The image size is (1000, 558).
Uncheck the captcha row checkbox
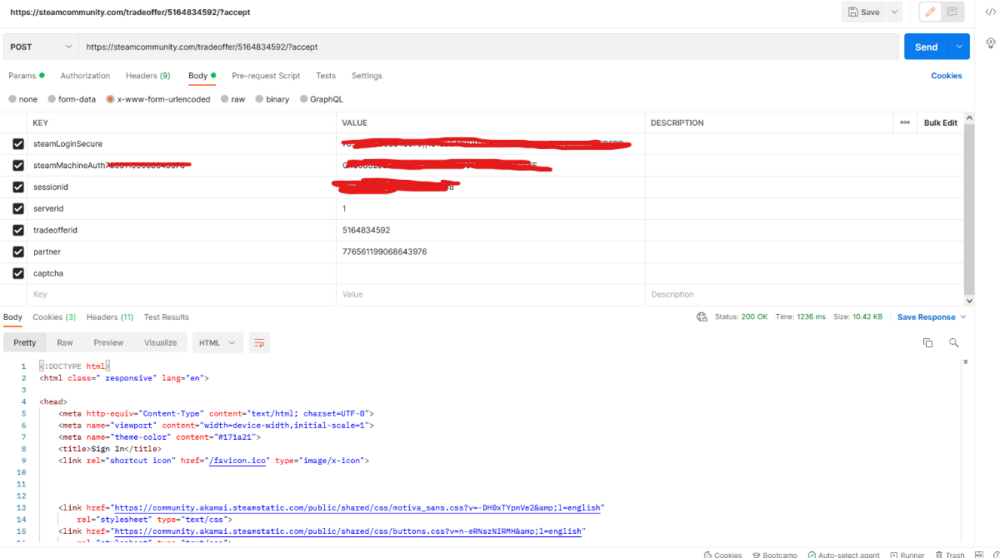(18, 274)
